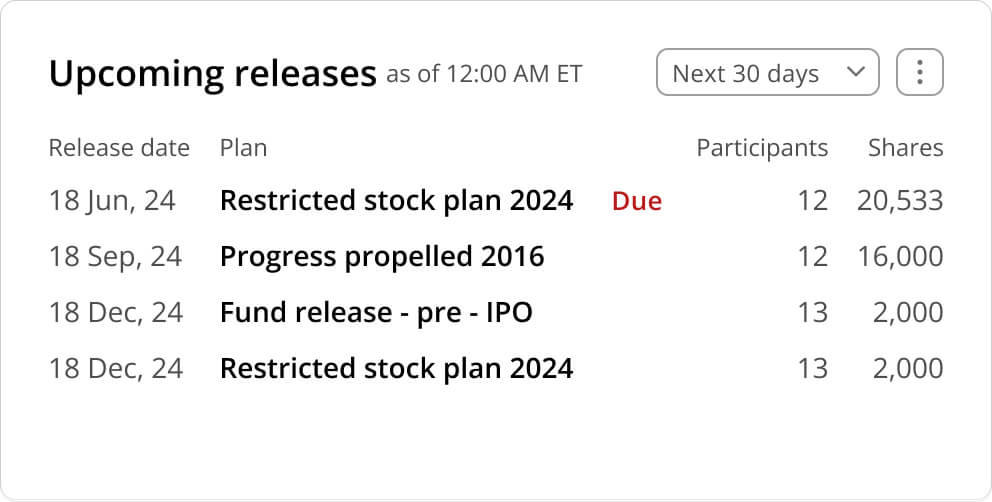Image resolution: width=992 pixels, height=502 pixels.
Task: Click participants count in Progress propelled row
Action: click(x=812, y=257)
